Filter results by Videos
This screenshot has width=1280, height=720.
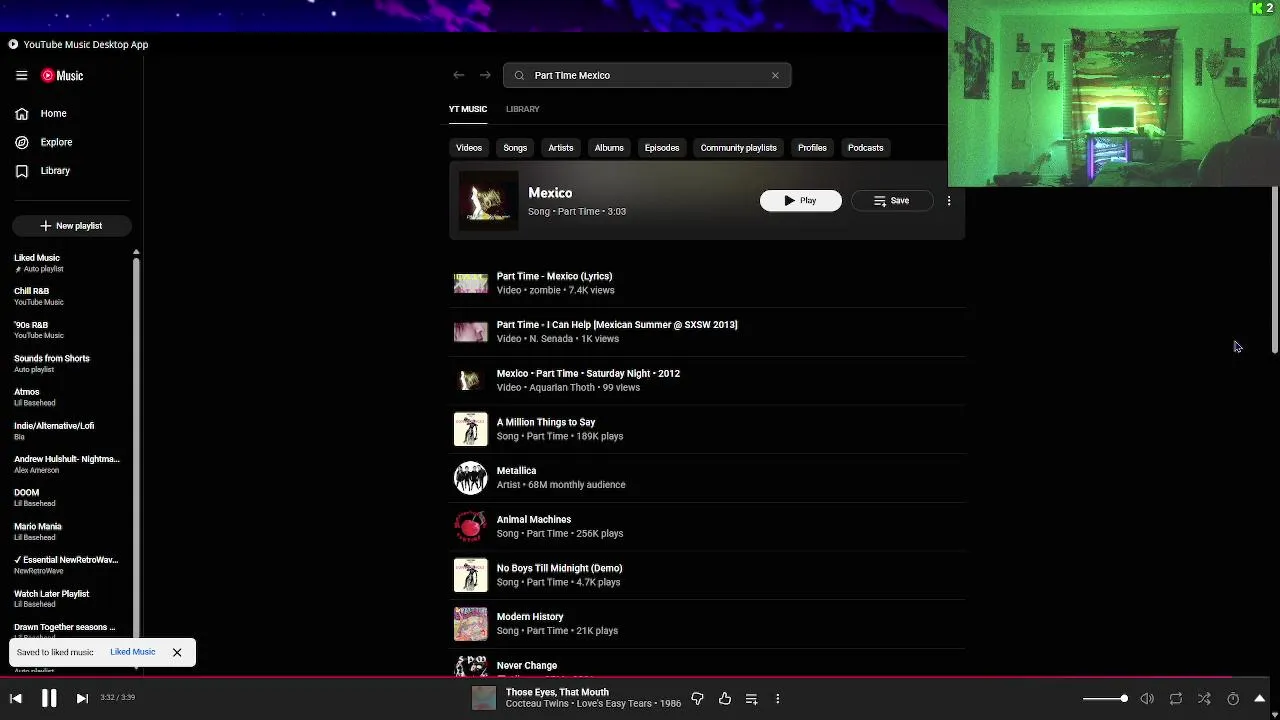pos(469,148)
